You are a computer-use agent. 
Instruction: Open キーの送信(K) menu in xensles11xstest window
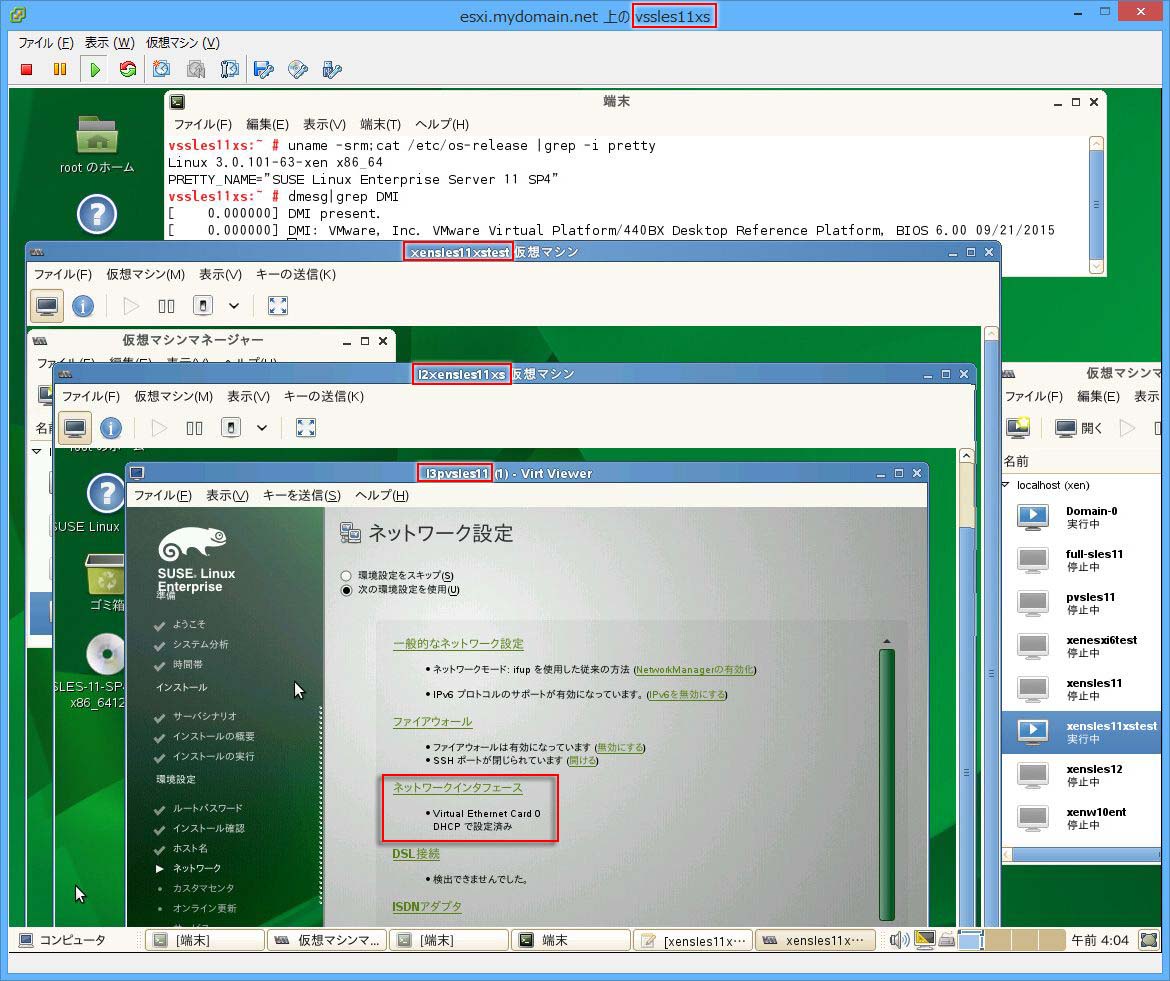[295, 275]
